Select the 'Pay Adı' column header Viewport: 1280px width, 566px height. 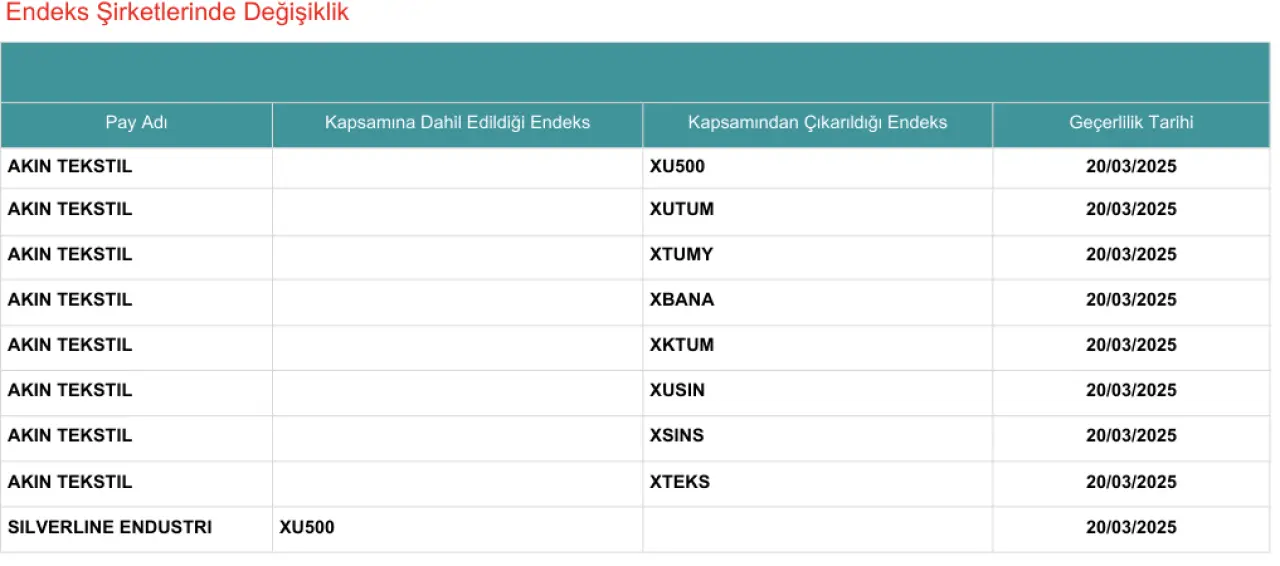click(136, 123)
